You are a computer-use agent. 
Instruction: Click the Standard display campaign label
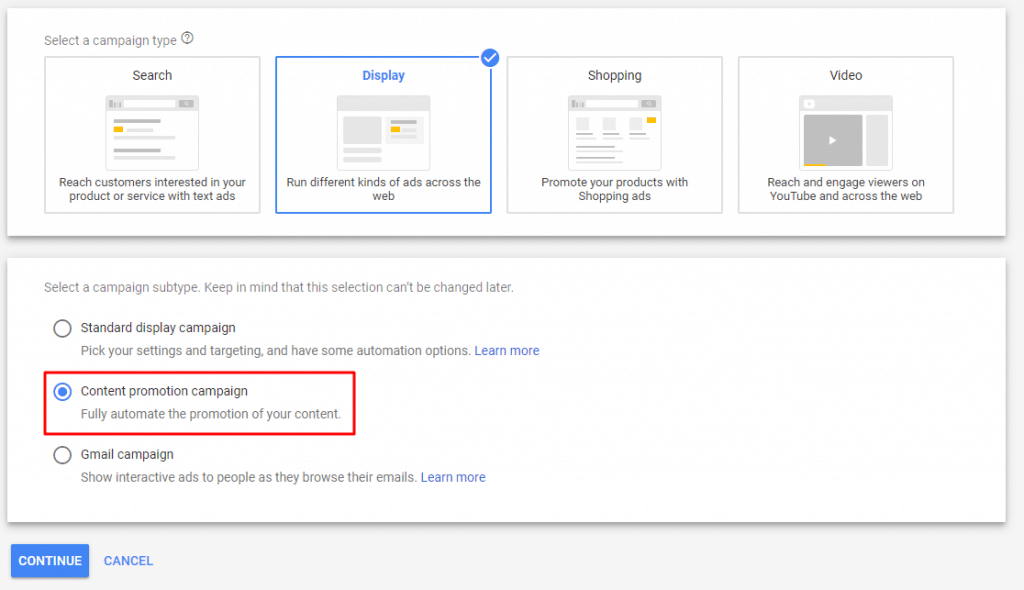pos(158,328)
